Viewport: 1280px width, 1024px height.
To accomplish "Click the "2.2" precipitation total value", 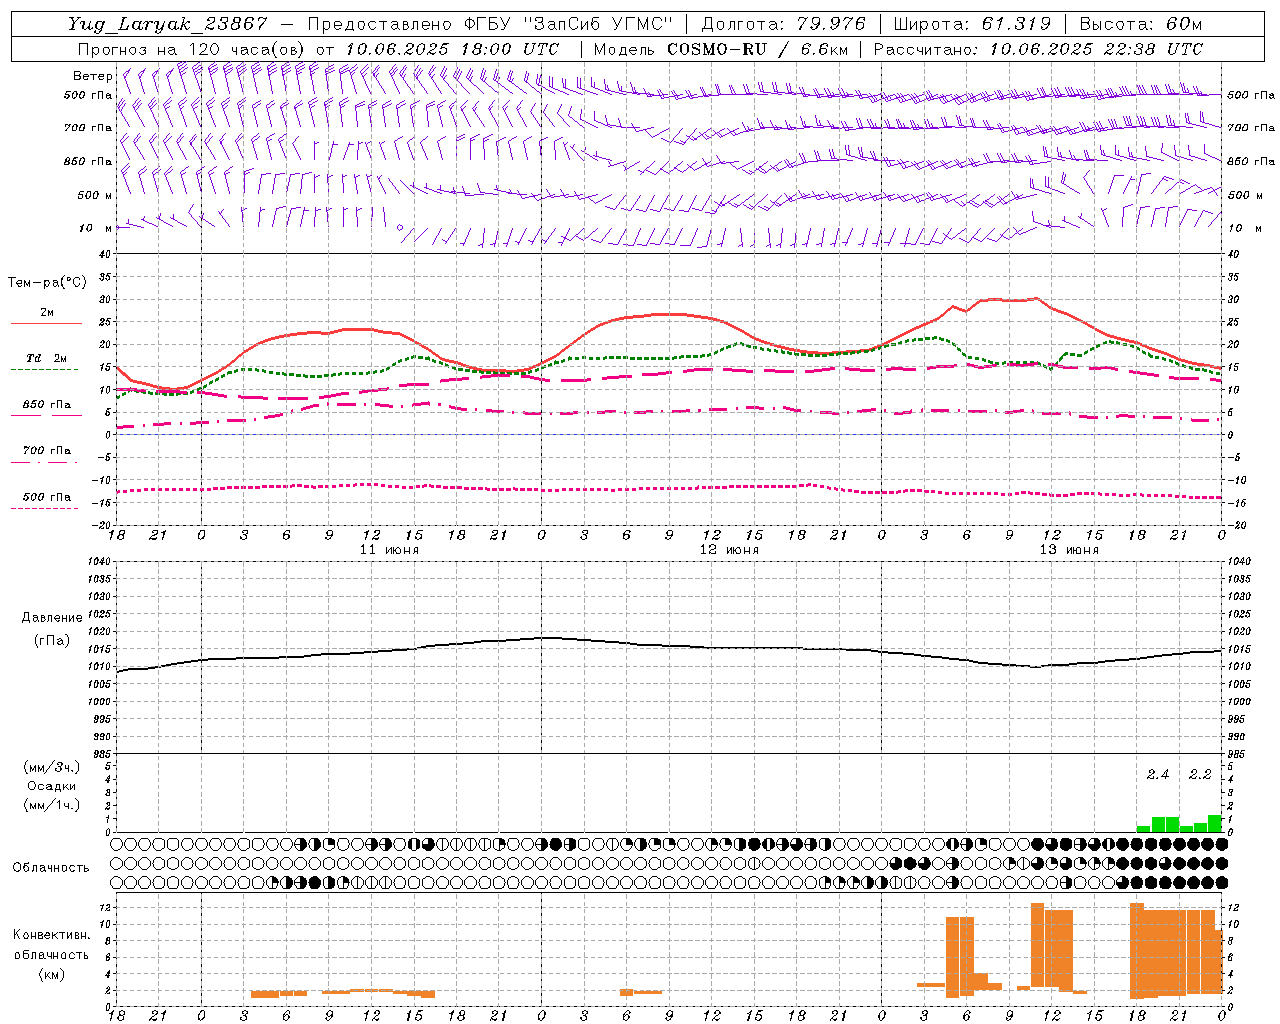I will pyautogui.click(x=1200, y=775).
